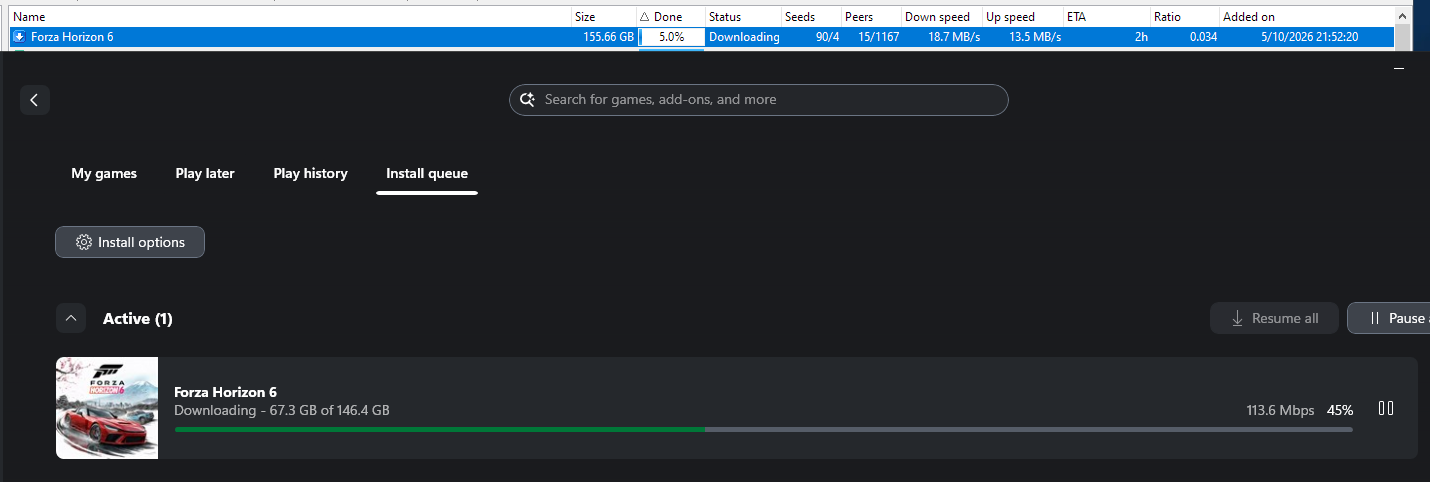Image resolution: width=1430 pixels, height=482 pixels.
Task: Click the 'Downloading - 67.3 GB of 146.4 GB' text
Action: [x=282, y=410]
